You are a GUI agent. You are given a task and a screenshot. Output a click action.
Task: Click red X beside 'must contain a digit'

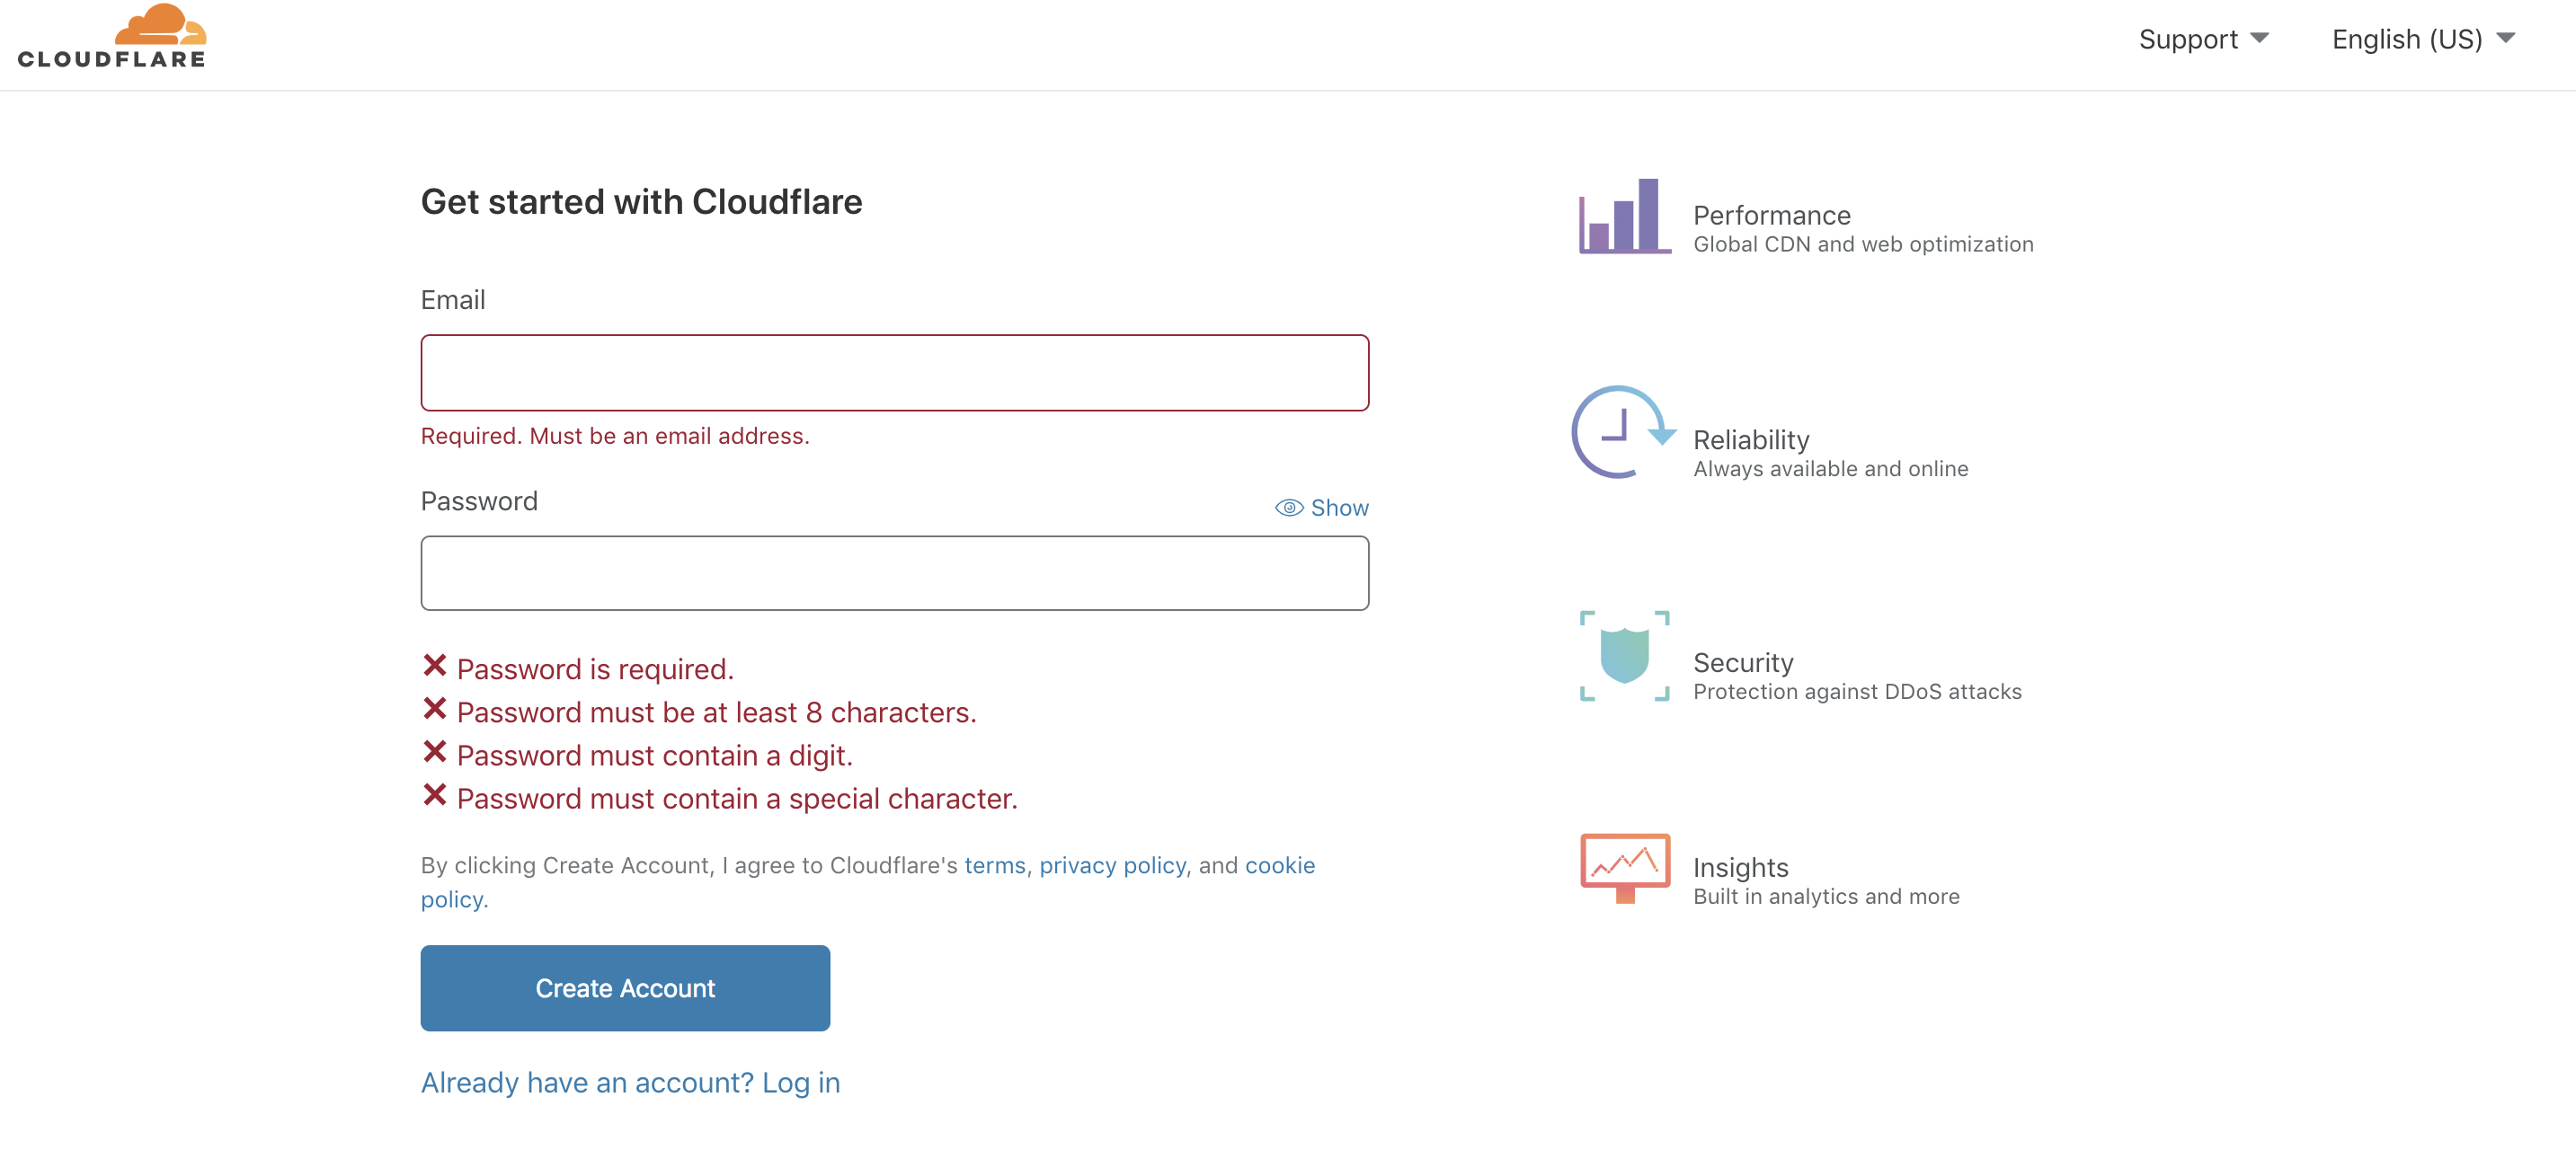coord(434,752)
